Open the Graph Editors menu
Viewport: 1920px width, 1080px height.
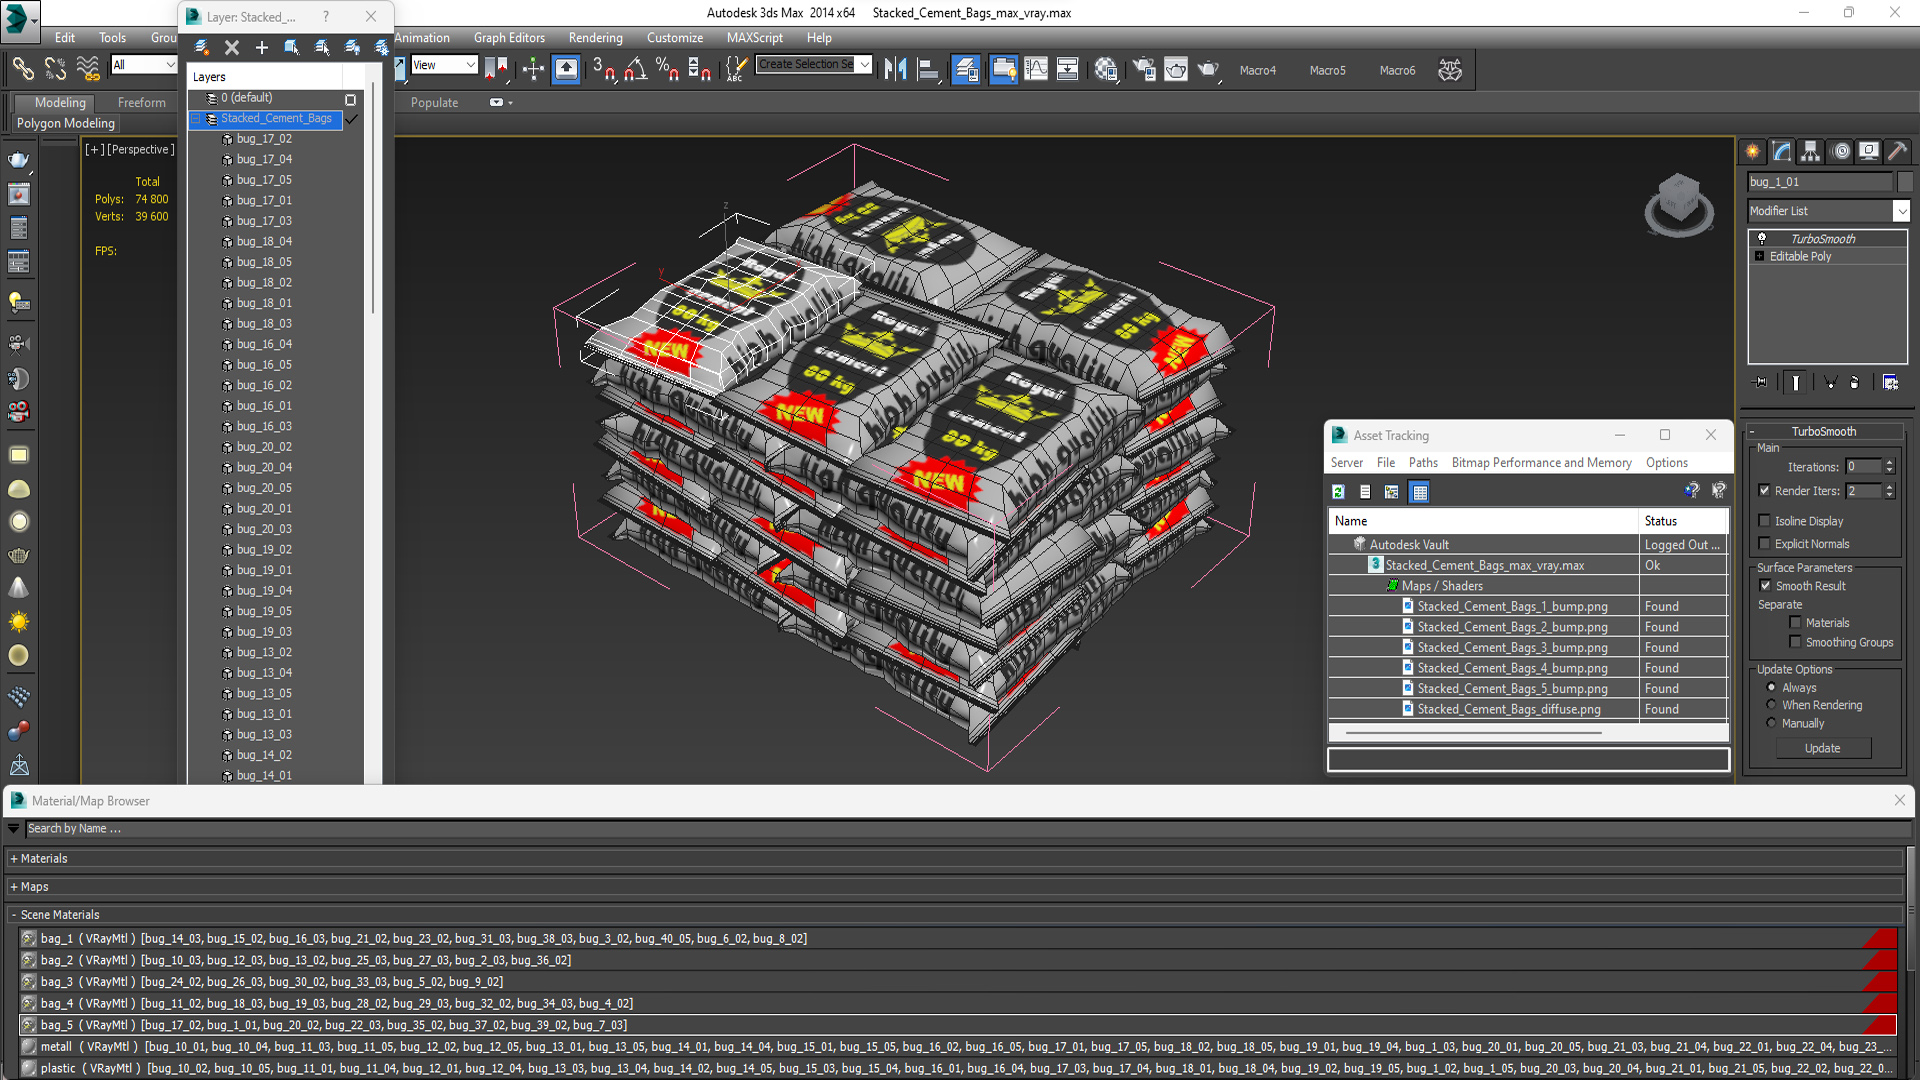click(x=509, y=38)
